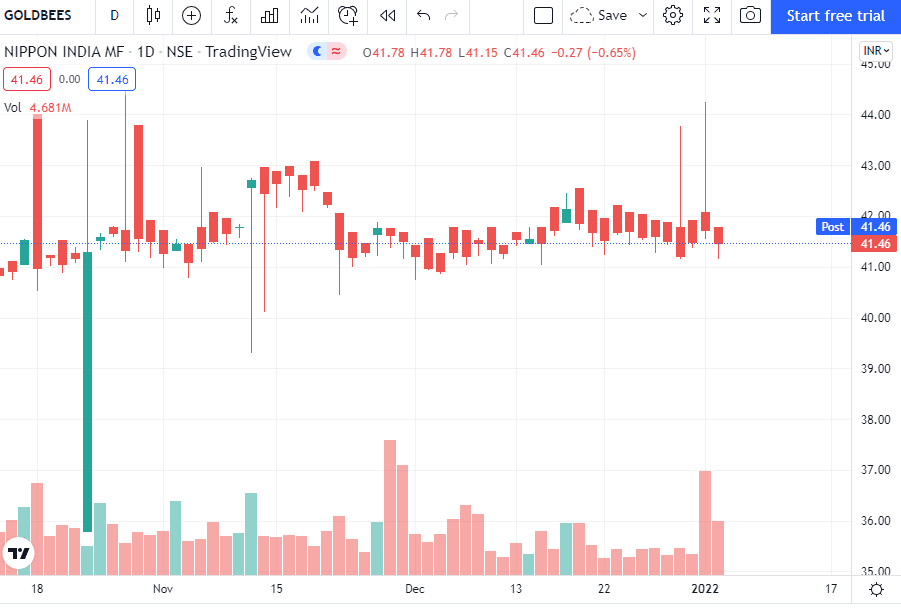
Task: Toggle fullscreen mode
Action: pyautogui.click(x=712, y=15)
